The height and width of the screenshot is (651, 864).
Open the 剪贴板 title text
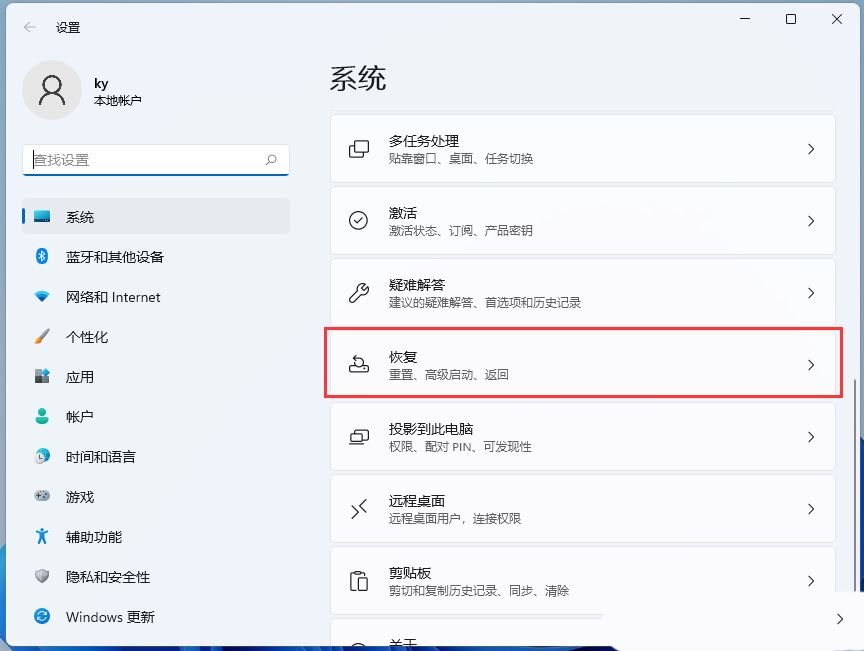point(410,573)
